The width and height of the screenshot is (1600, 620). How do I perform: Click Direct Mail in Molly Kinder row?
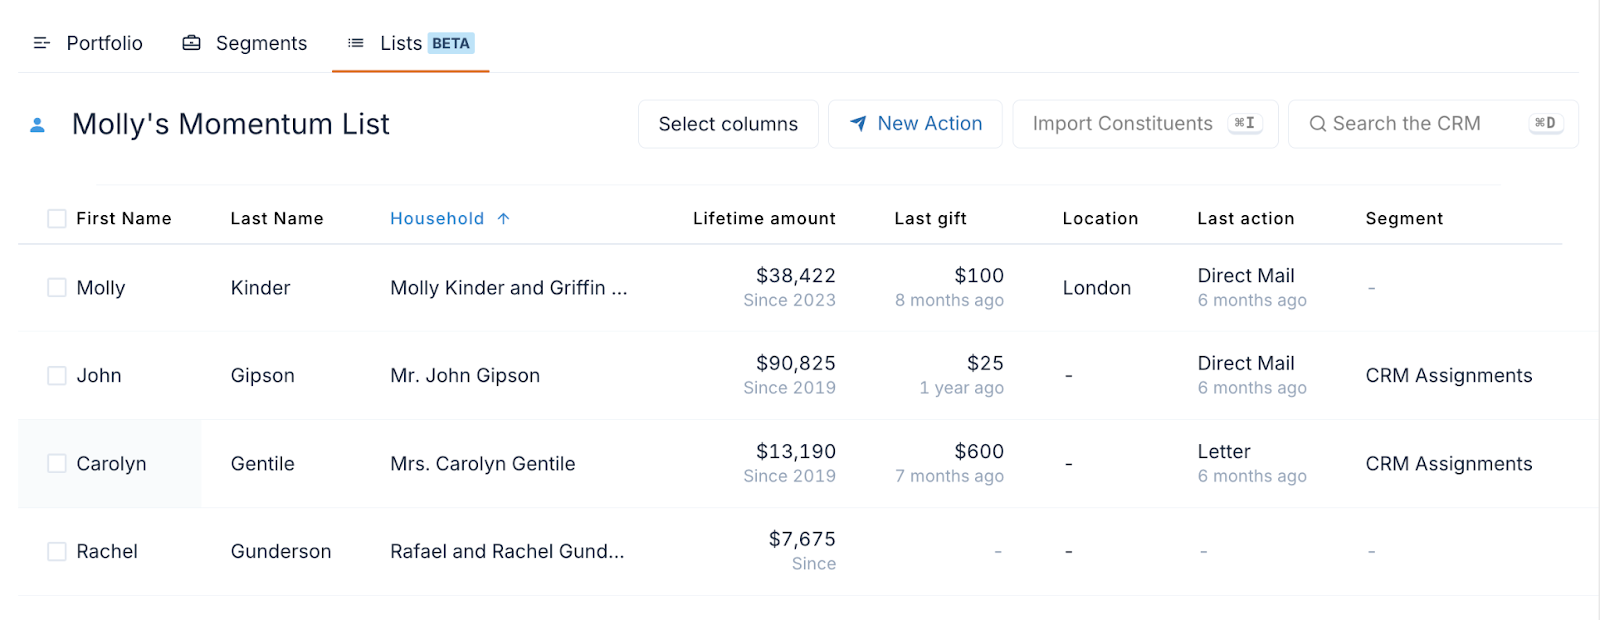[1246, 276]
